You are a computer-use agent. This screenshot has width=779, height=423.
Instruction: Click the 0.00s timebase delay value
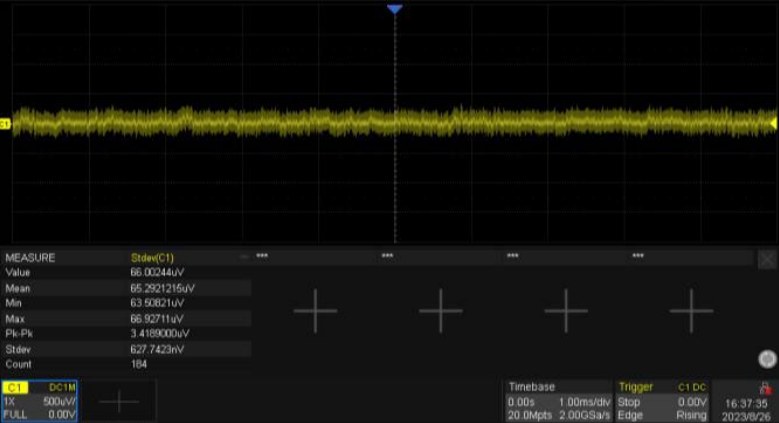[x=521, y=402]
